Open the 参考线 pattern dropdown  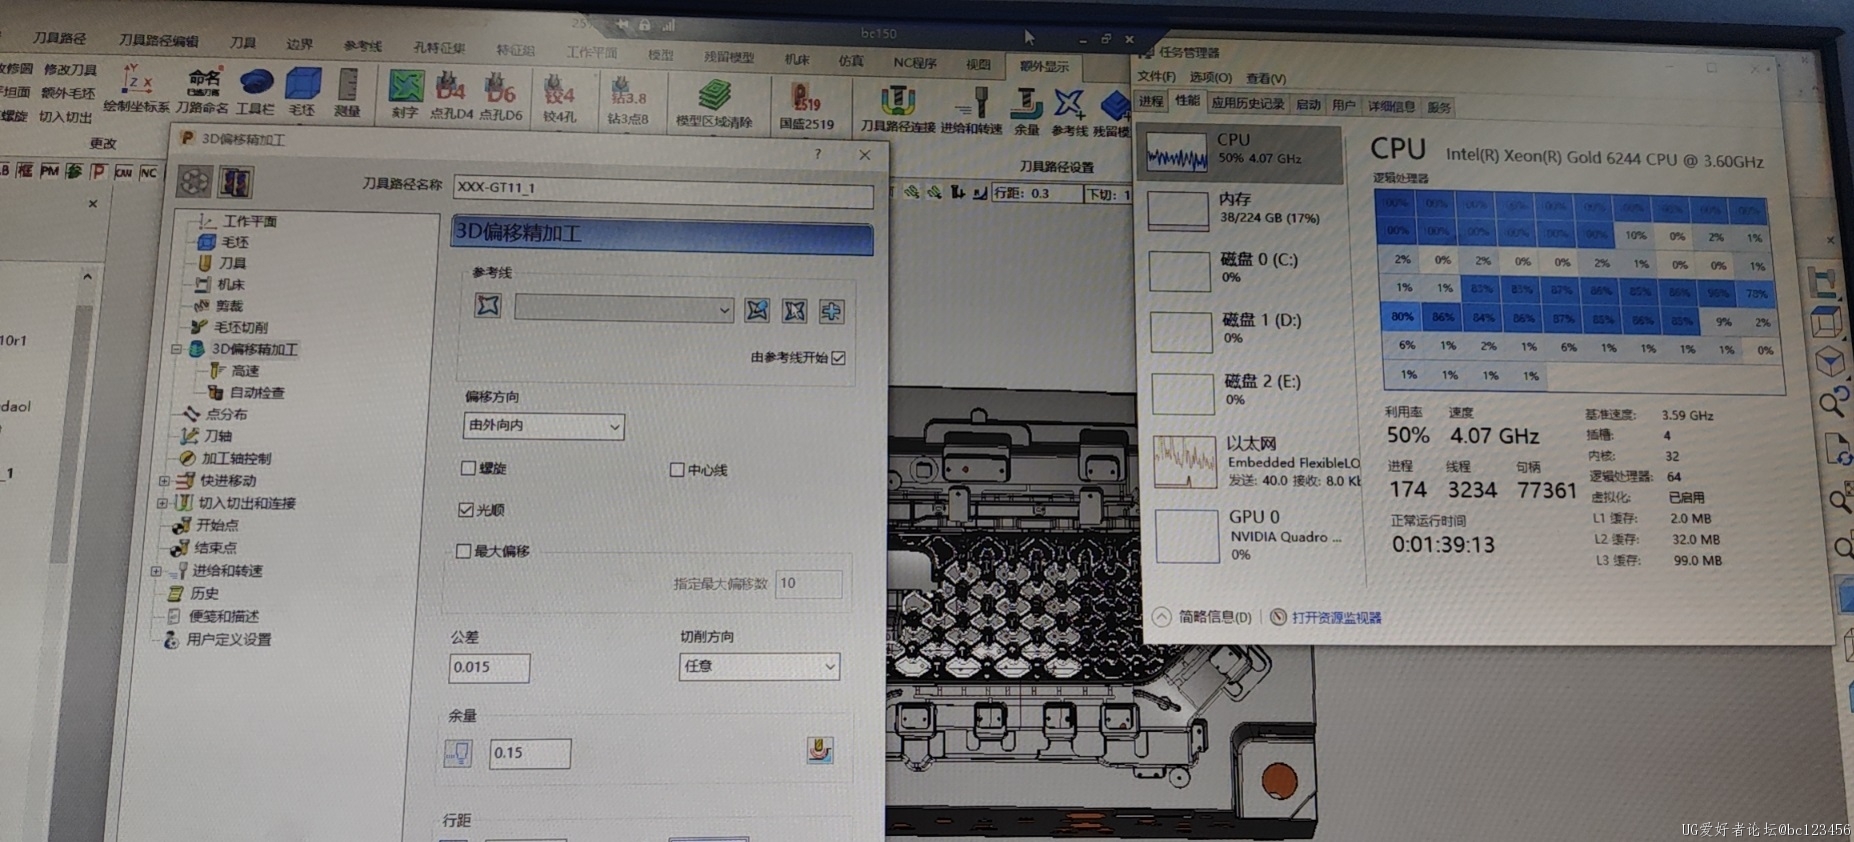pyautogui.click(x=624, y=309)
